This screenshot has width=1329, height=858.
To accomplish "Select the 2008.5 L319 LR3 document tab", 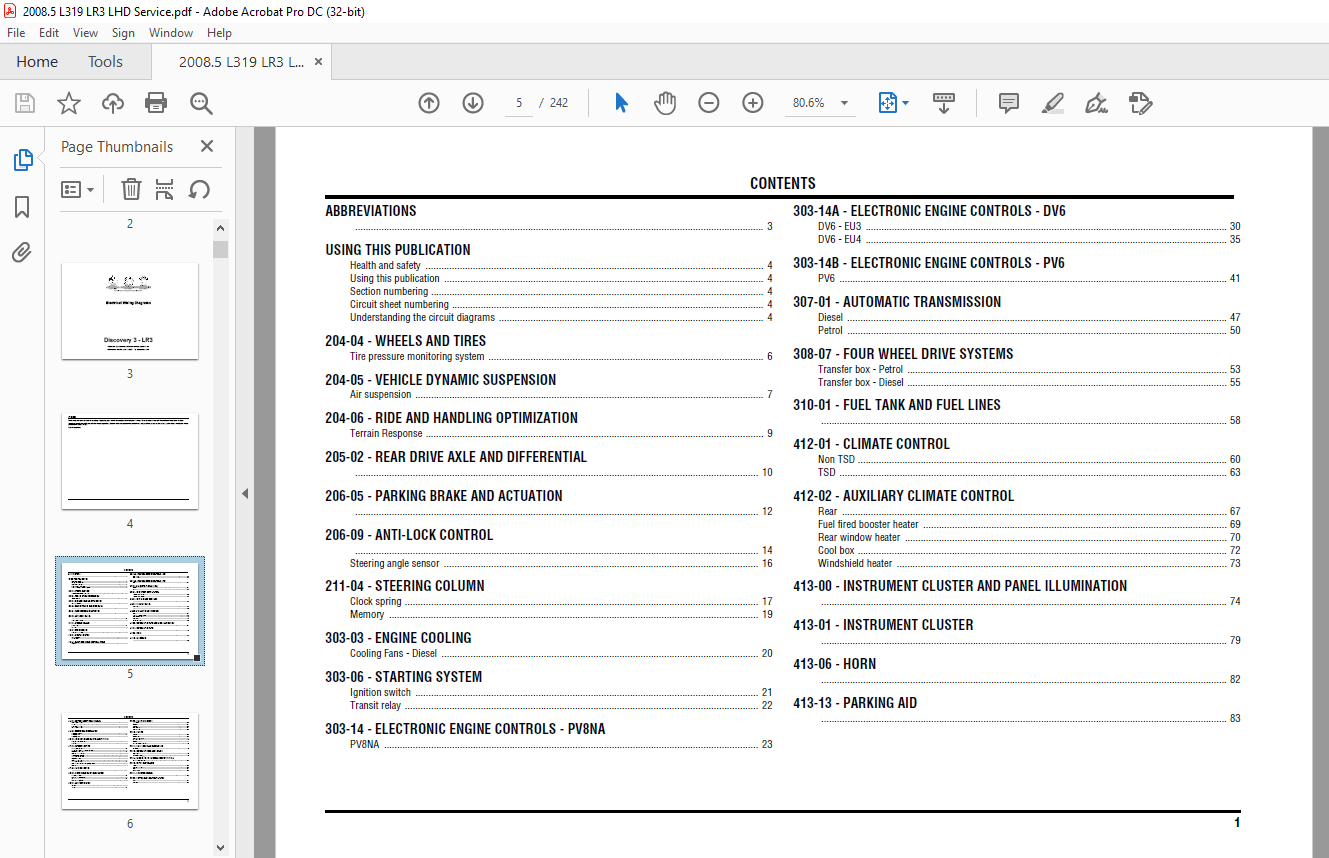I will pyautogui.click(x=242, y=61).
